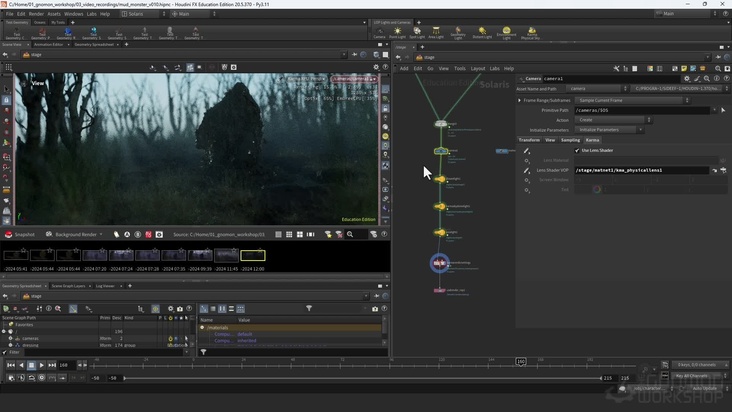
Task: Select the Camera shelf tool
Action: 380,32
